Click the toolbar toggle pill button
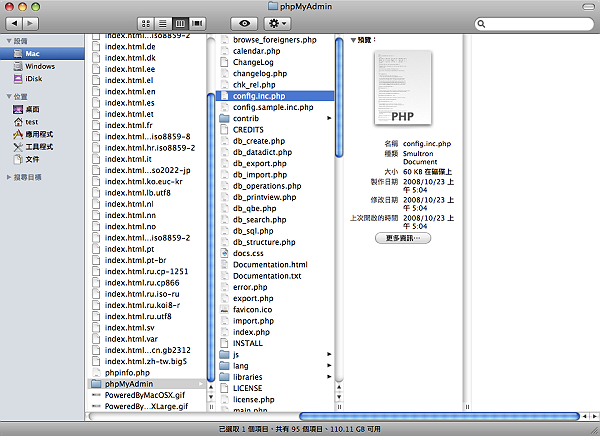The image size is (600, 436). click(588, 7)
